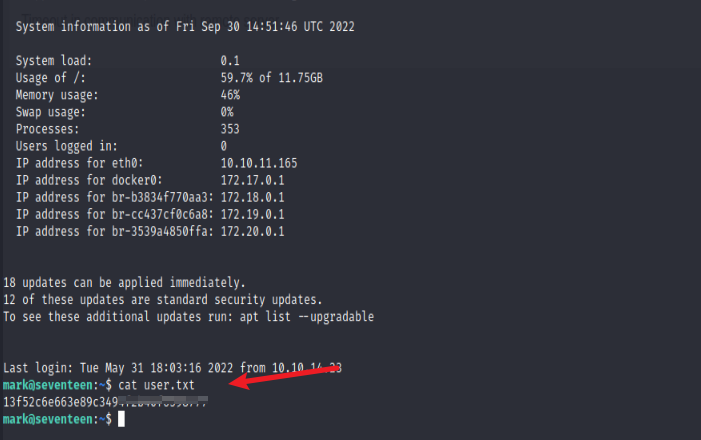The image size is (701, 440).
Task: Click the "System information as of" header line
Action: click(x=184, y=25)
